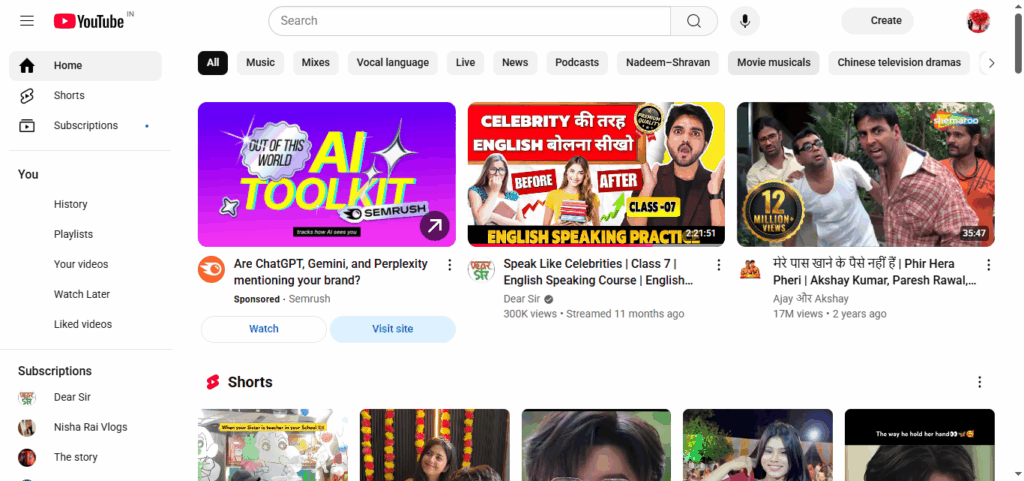The width and height of the screenshot is (1024, 481).
Task: Open channel avatar beside Phir Hera Pheri video
Action: coord(750,269)
